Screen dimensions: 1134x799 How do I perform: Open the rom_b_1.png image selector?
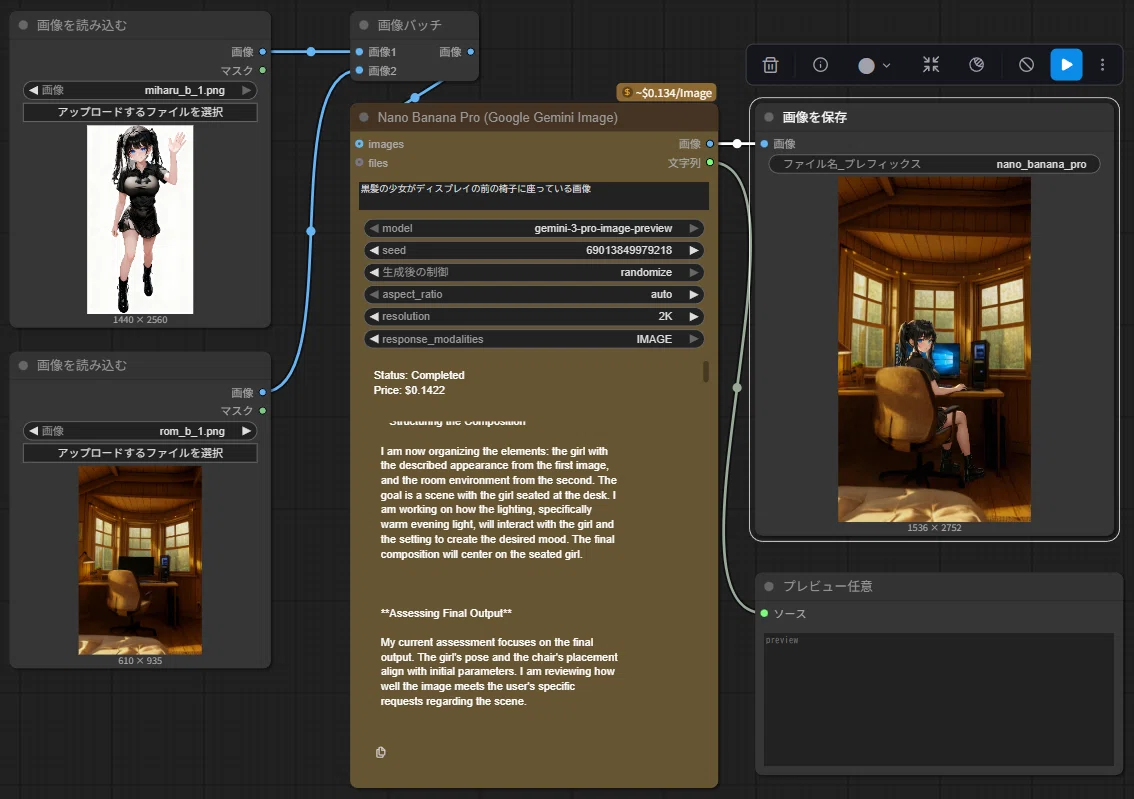(x=140, y=431)
